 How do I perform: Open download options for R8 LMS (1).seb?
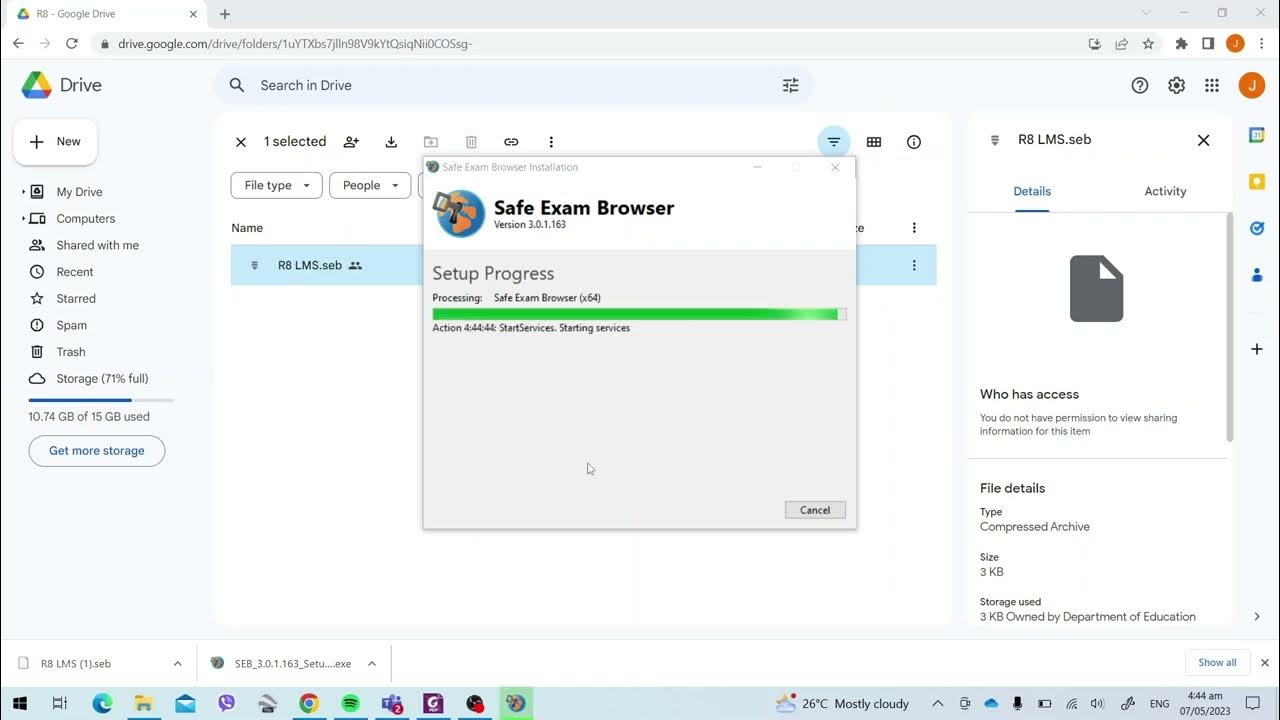point(177,663)
